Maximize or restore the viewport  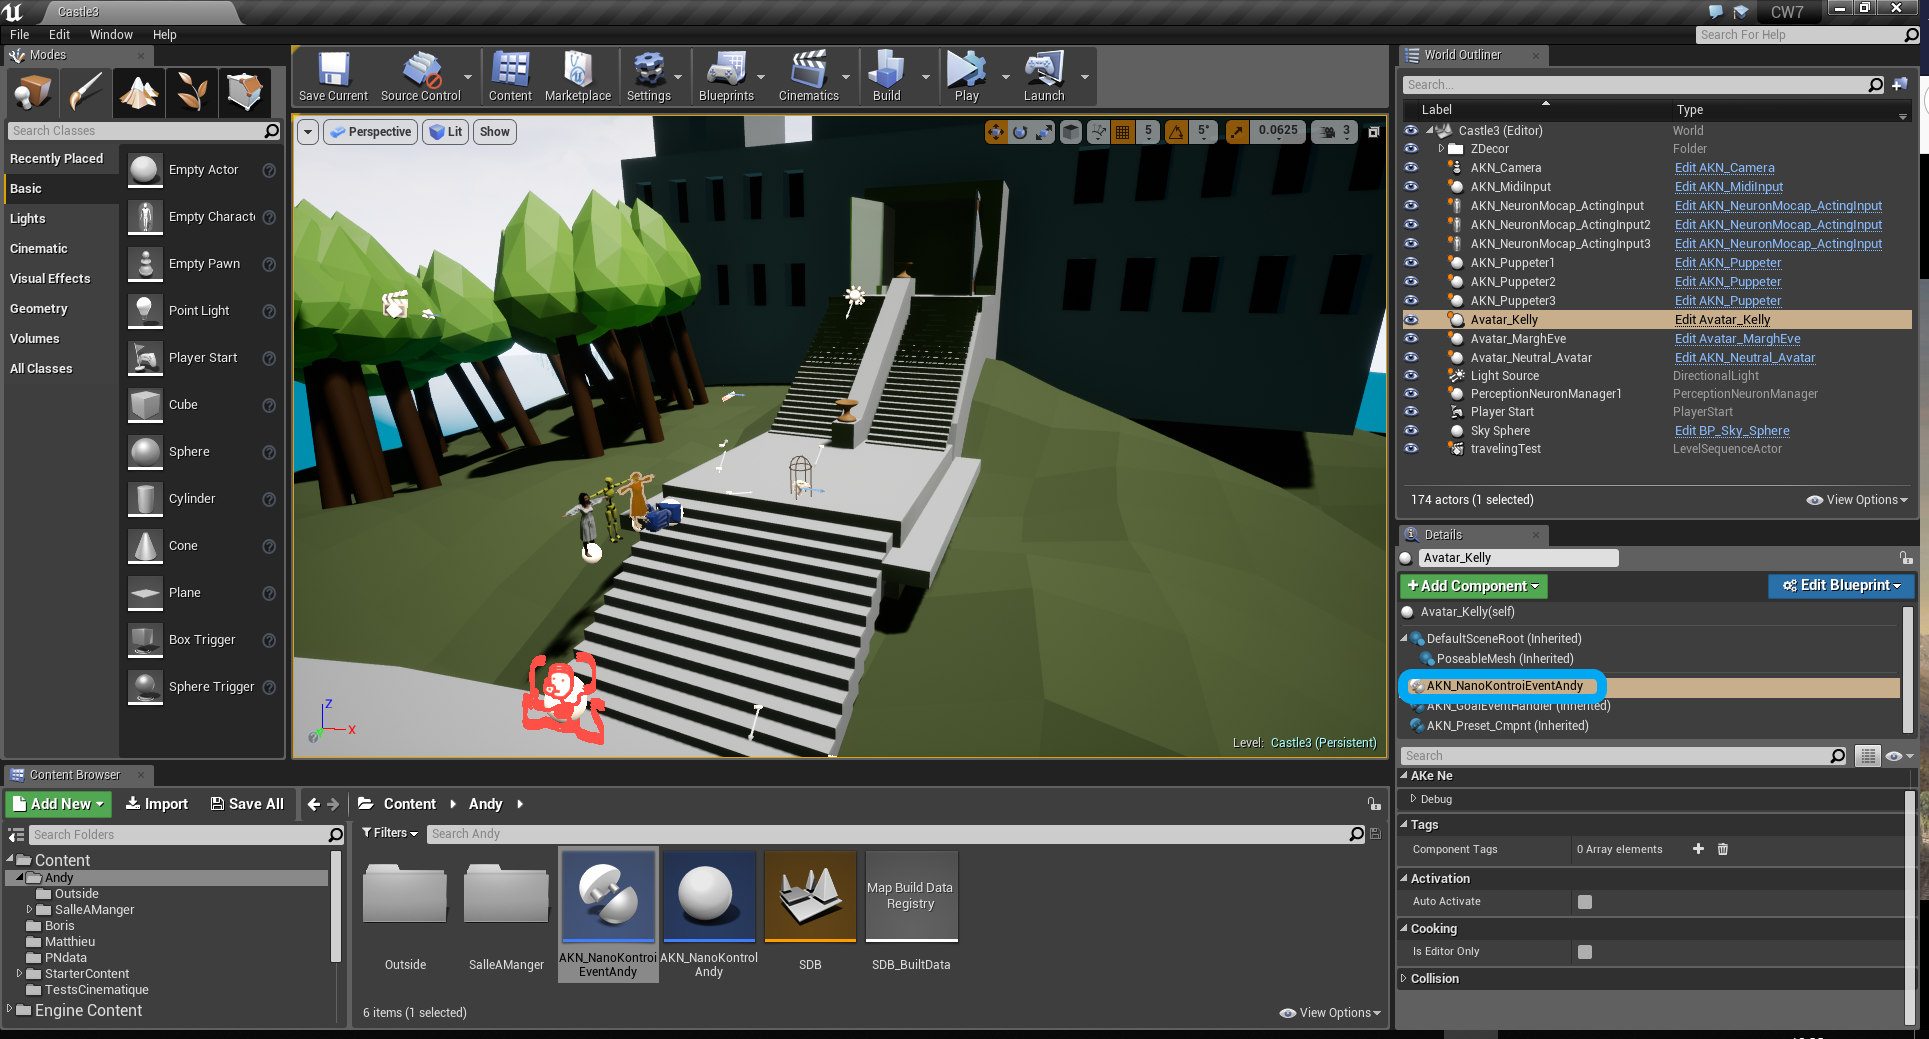1374,132
